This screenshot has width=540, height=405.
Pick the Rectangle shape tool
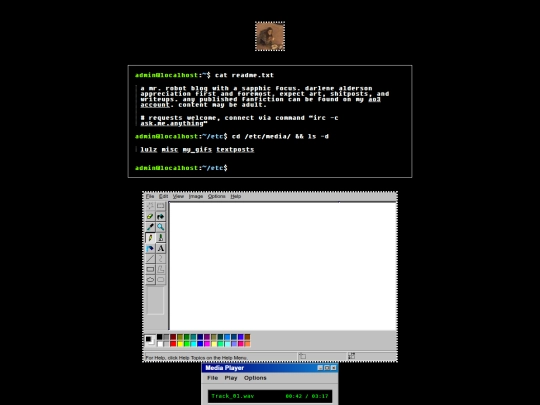(150, 269)
